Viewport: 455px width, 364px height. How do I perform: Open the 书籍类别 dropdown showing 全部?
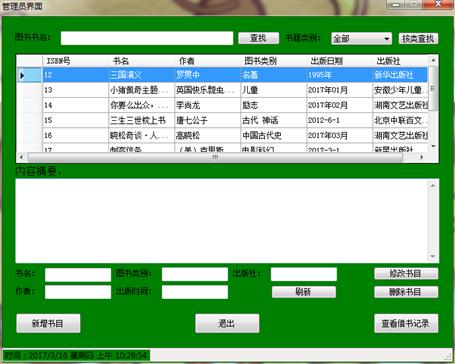[x=361, y=39]
